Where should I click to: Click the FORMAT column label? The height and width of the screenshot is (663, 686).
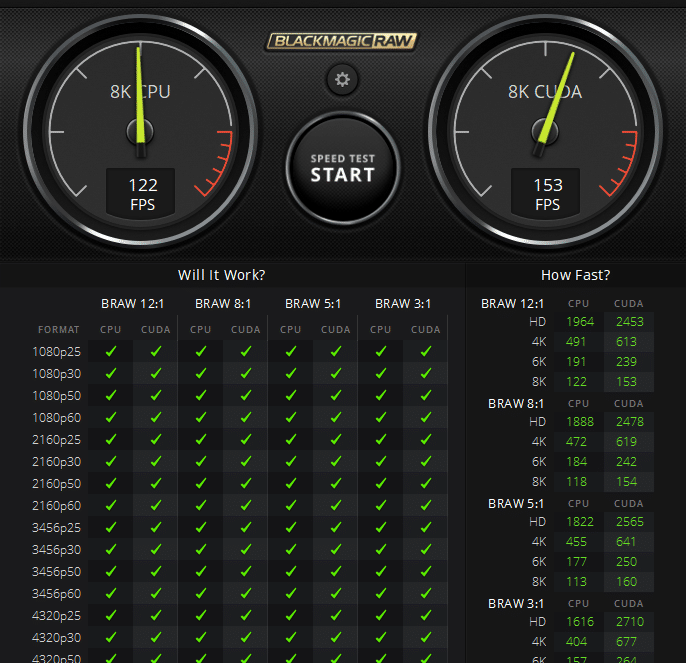59,330
